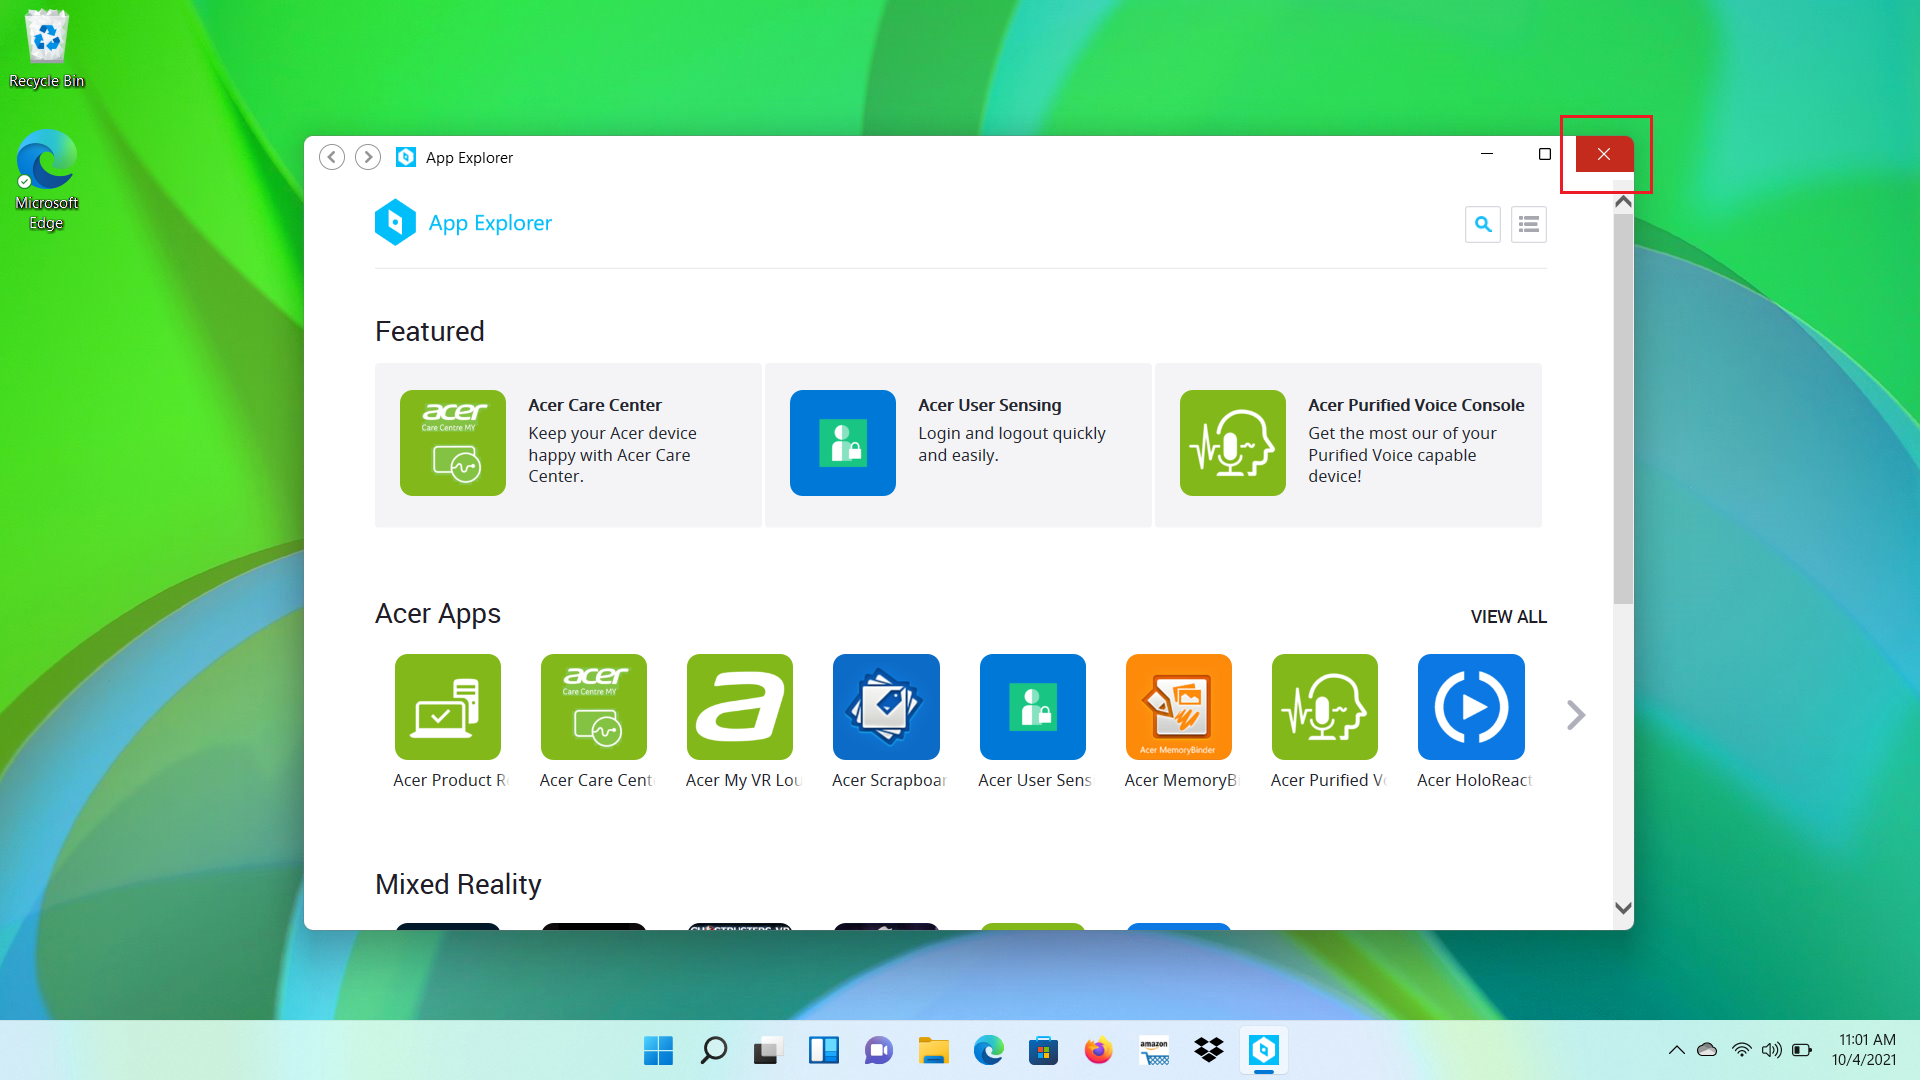1920x1080 pixels.
Task: Select the Acer HoloReact icon
Action: (1470, 707)
